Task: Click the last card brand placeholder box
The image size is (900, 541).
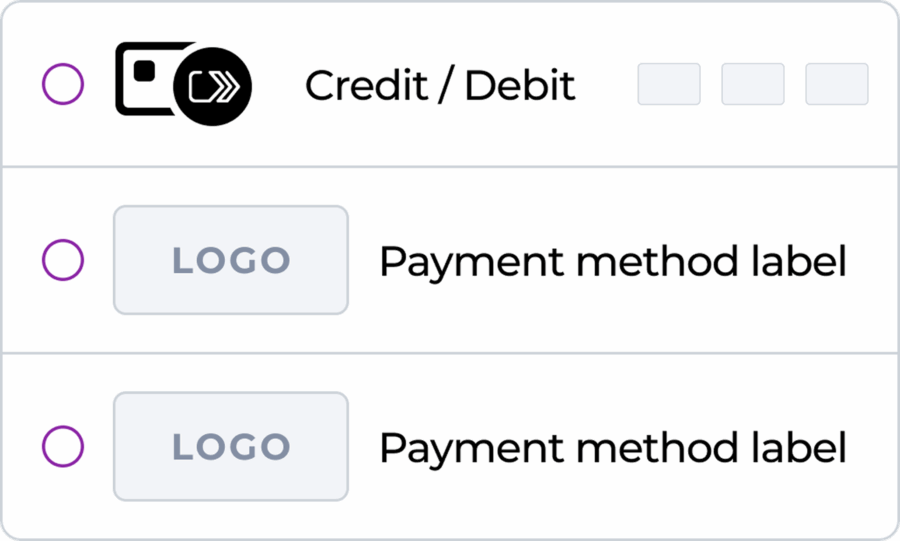Action: [837, 84]
